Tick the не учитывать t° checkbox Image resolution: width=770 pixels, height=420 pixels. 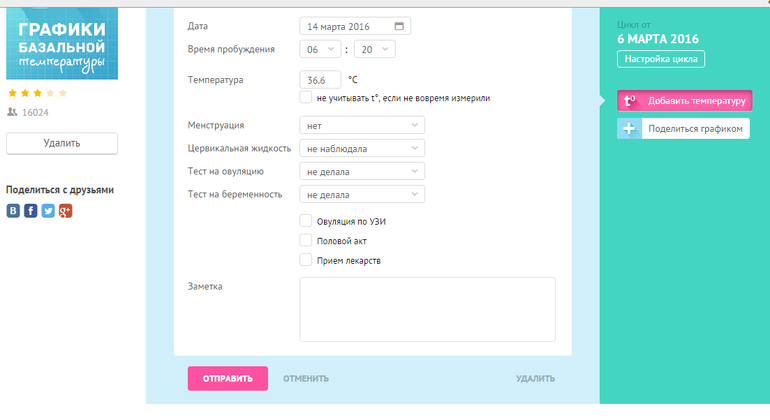(306, 98)
